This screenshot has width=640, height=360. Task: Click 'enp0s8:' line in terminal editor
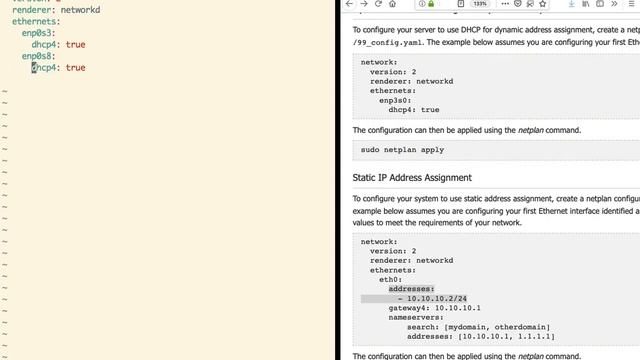(x=38, y=56)
